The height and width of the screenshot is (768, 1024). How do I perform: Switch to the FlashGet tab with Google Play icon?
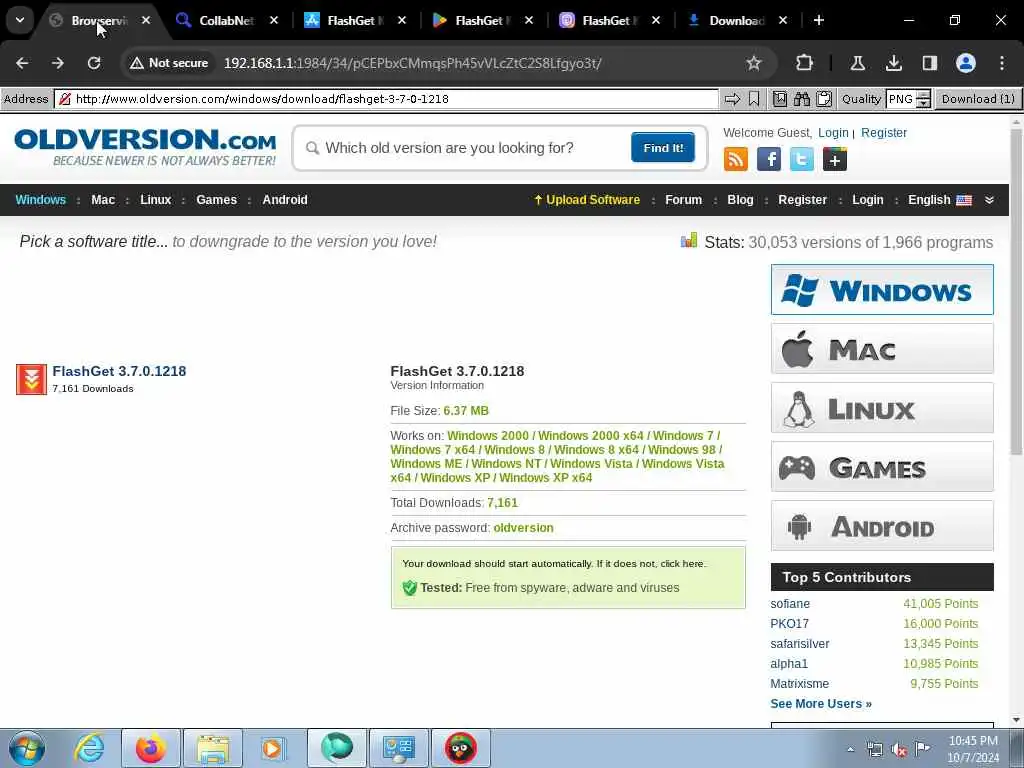tap(483, 21)
